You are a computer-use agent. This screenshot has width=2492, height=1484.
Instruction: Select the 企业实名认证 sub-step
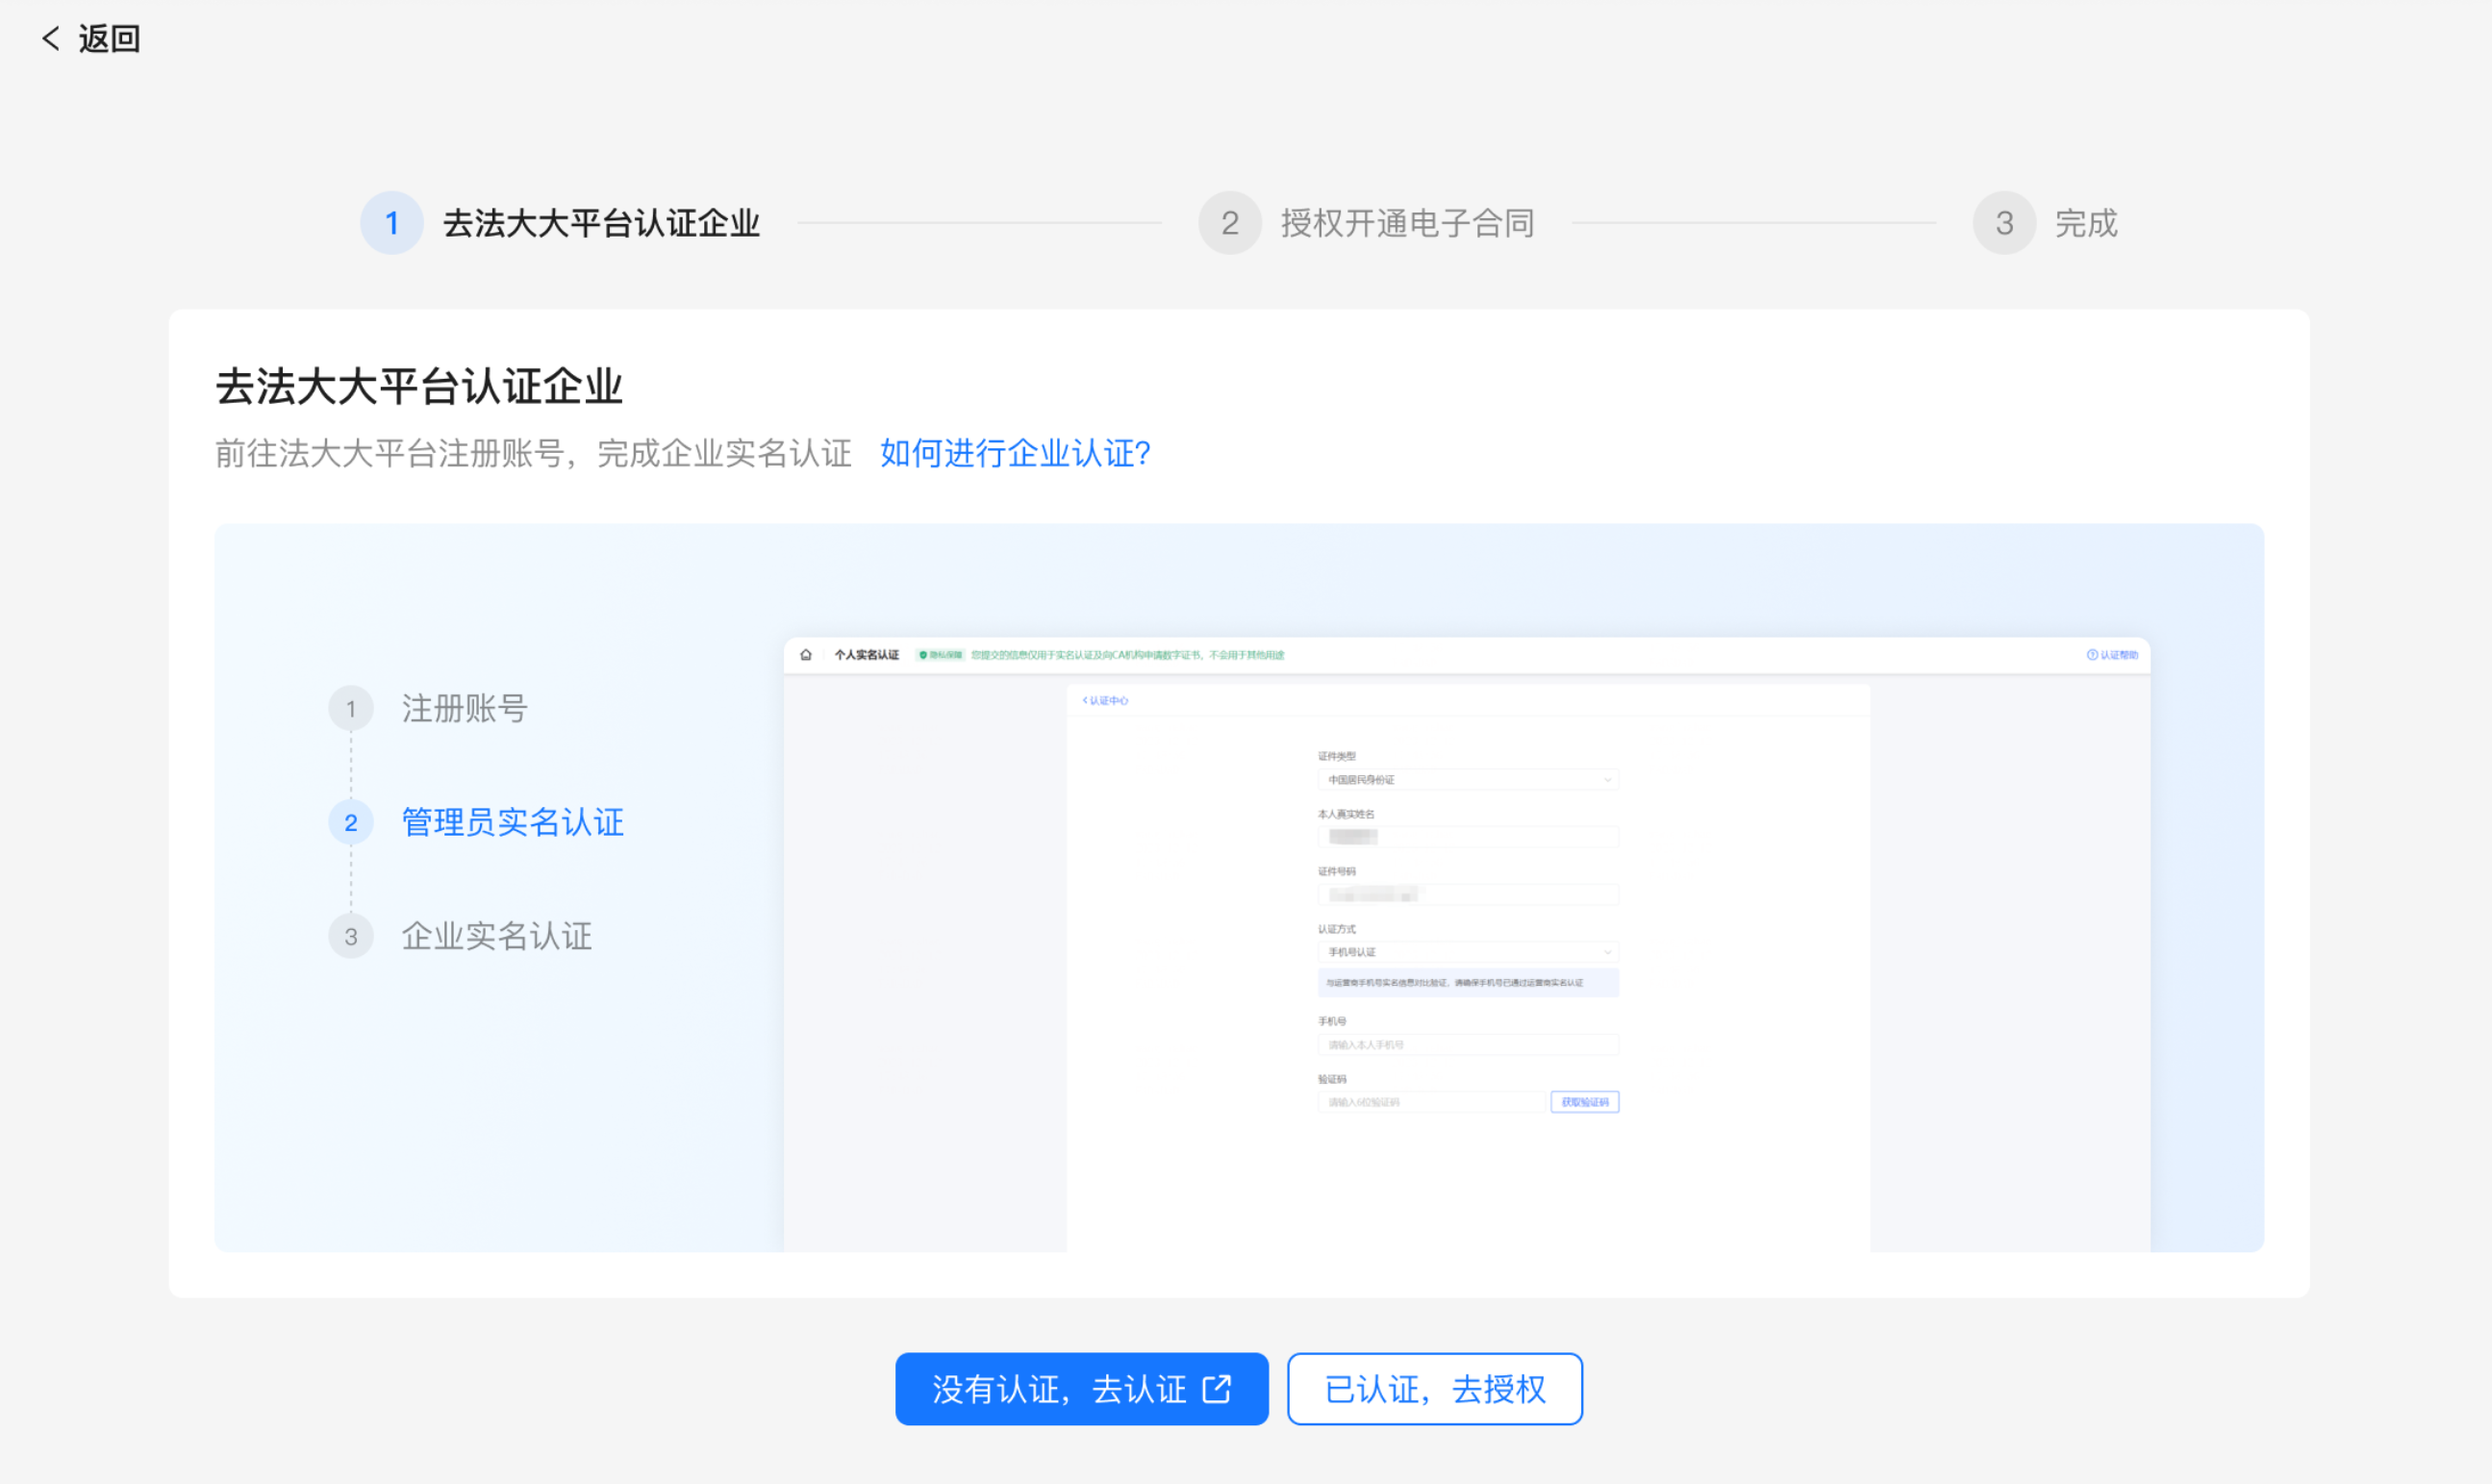[x=497, y=936]
